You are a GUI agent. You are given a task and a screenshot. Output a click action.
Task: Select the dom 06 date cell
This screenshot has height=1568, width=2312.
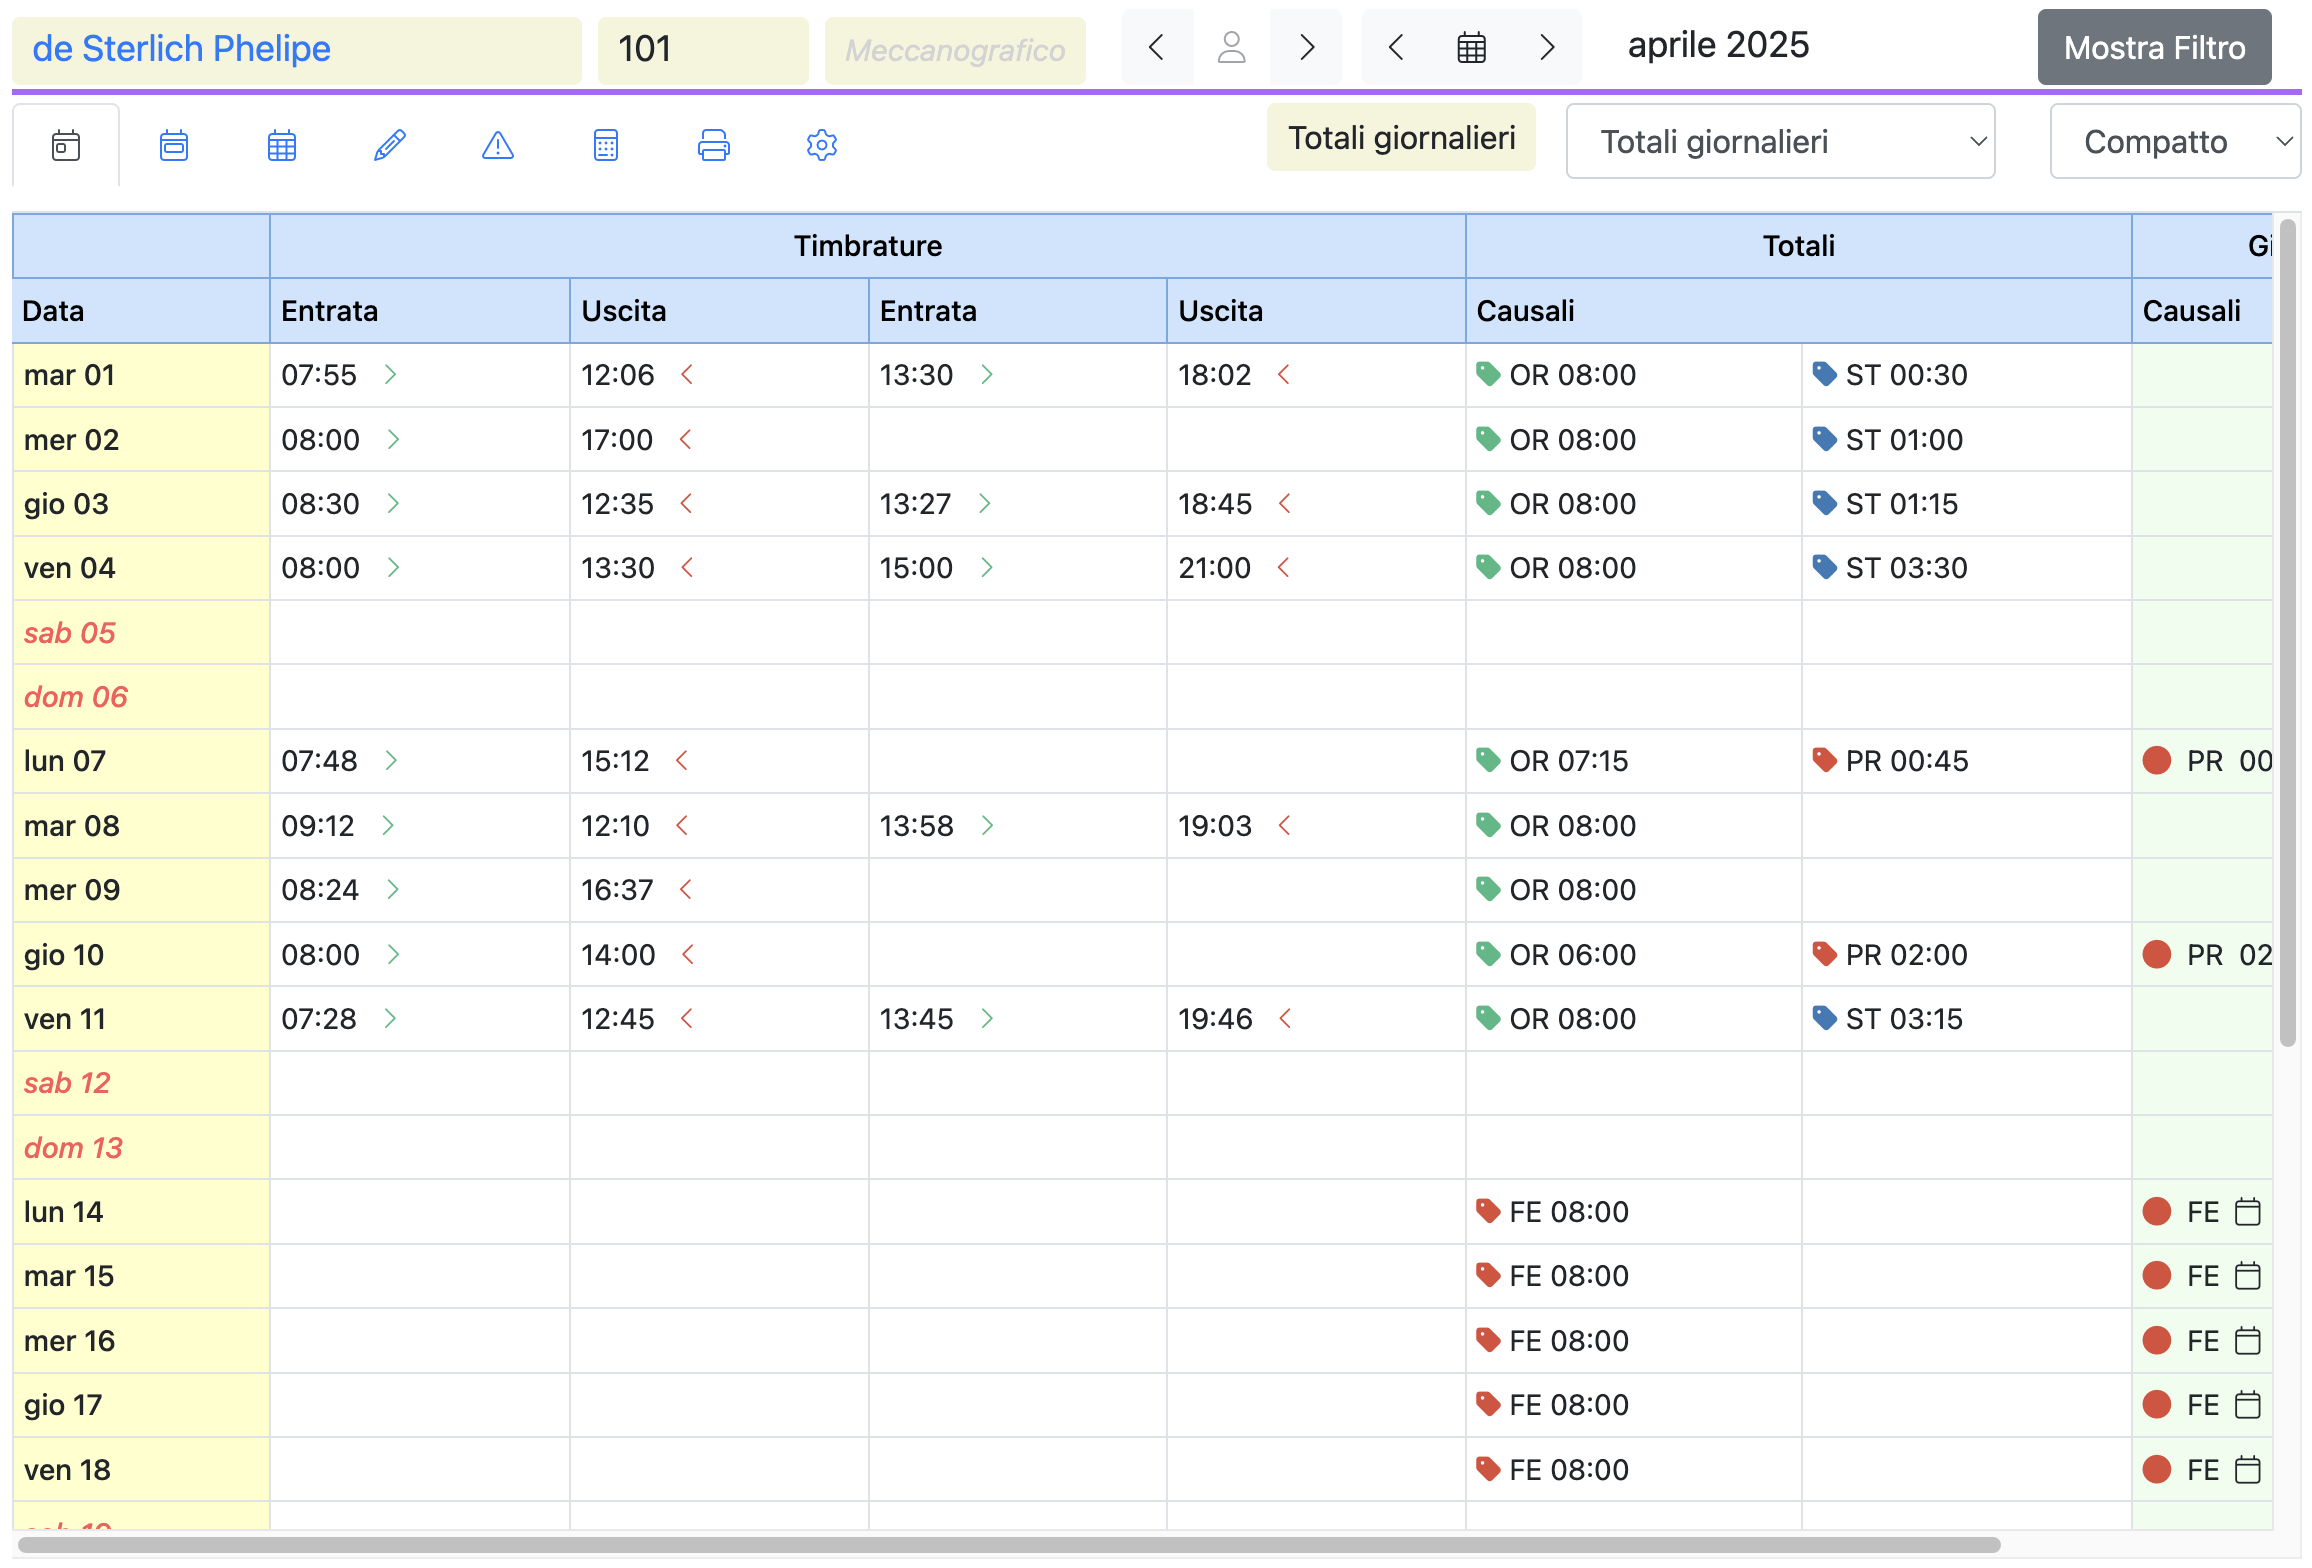[141, 697]
